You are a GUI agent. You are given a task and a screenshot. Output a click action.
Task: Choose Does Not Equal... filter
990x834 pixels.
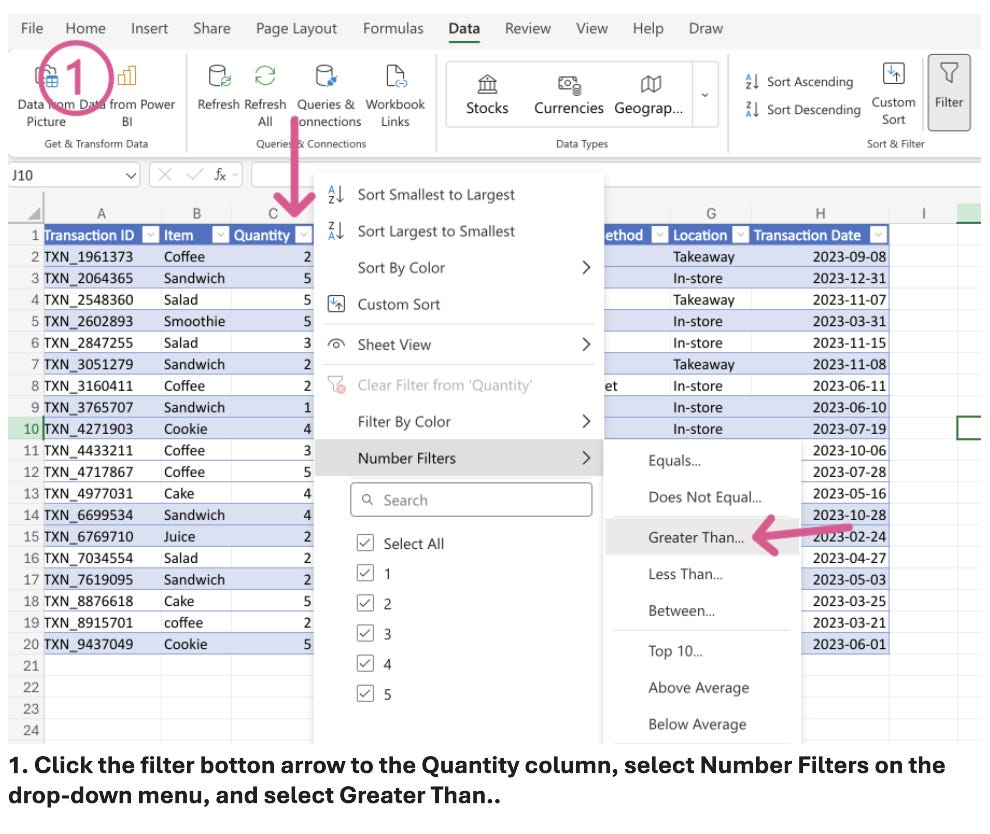click(x=705, y=497)
